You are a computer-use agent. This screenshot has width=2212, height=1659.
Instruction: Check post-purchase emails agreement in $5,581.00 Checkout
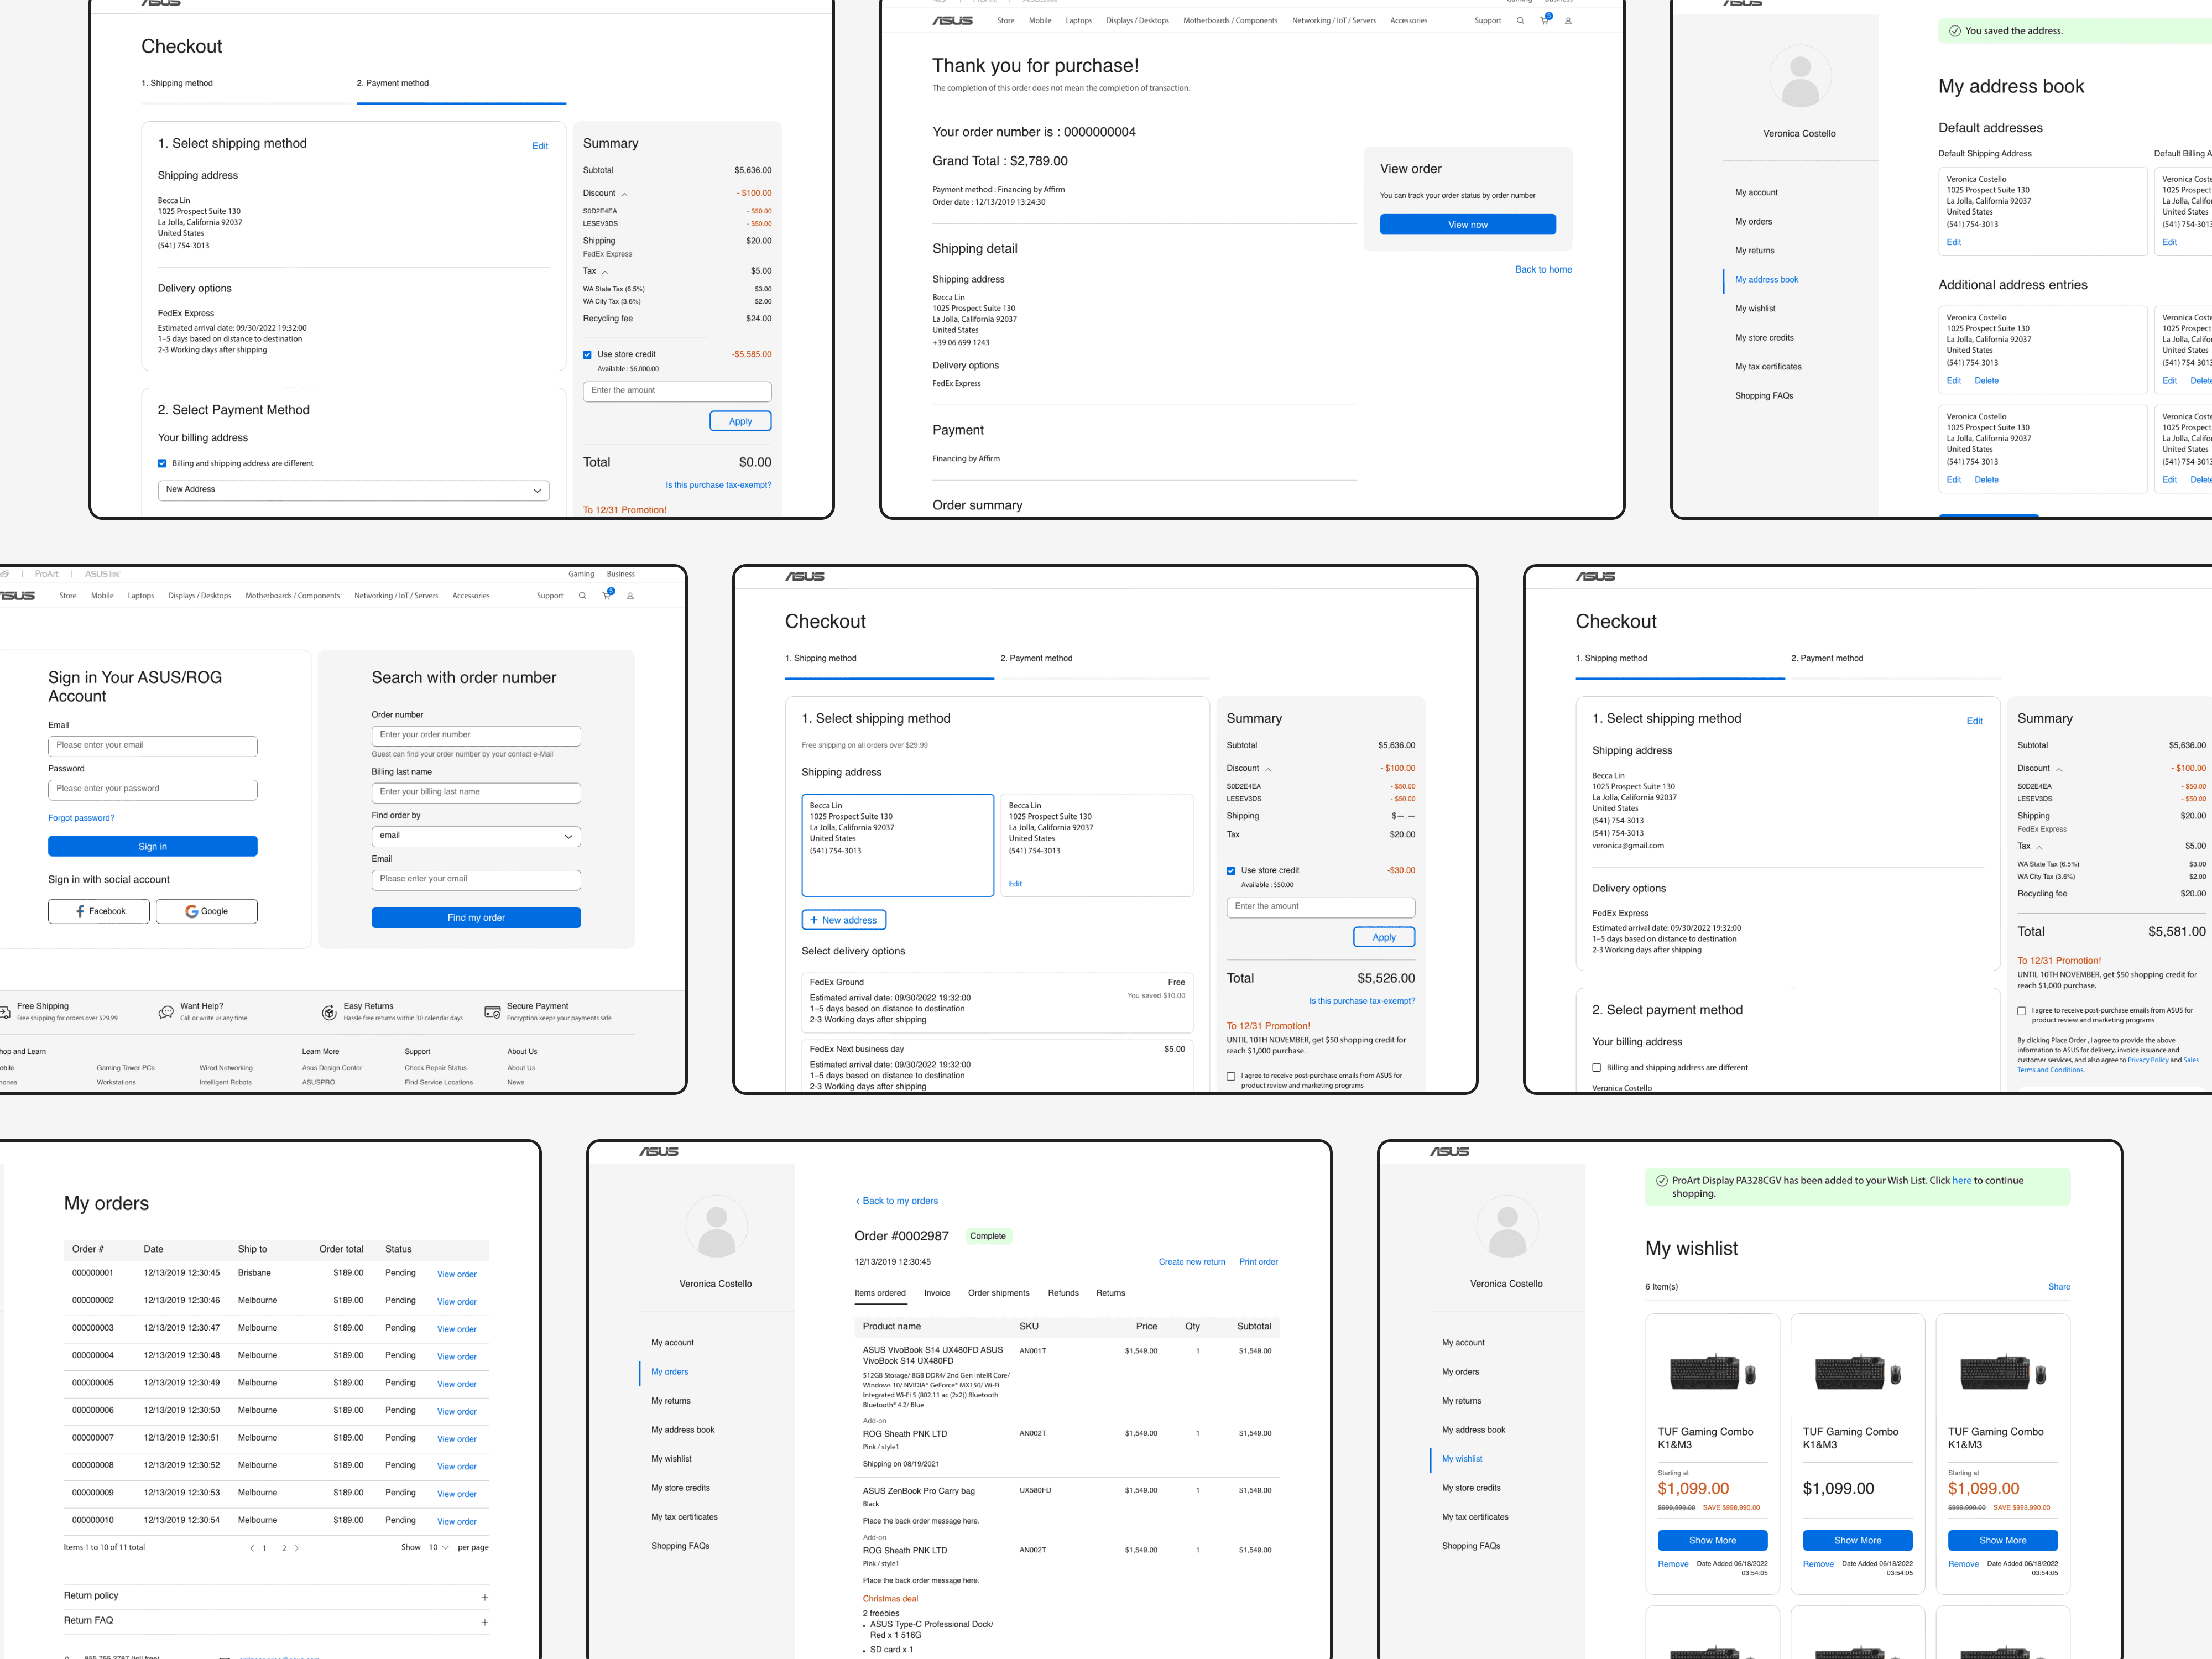point(2022,1011)
